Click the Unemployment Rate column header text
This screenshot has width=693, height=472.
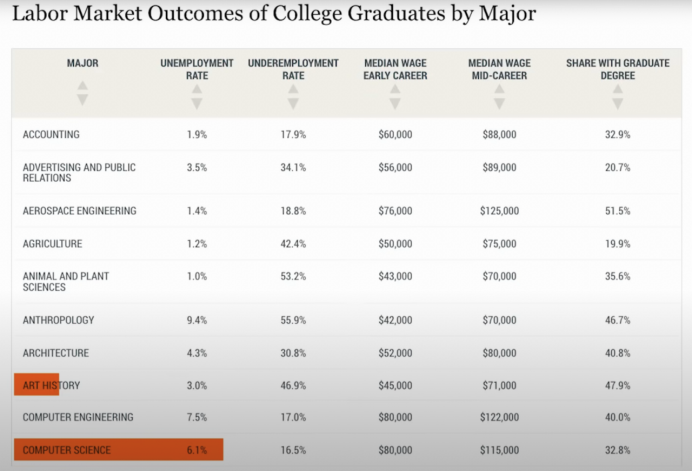click(x=197, y=69)
